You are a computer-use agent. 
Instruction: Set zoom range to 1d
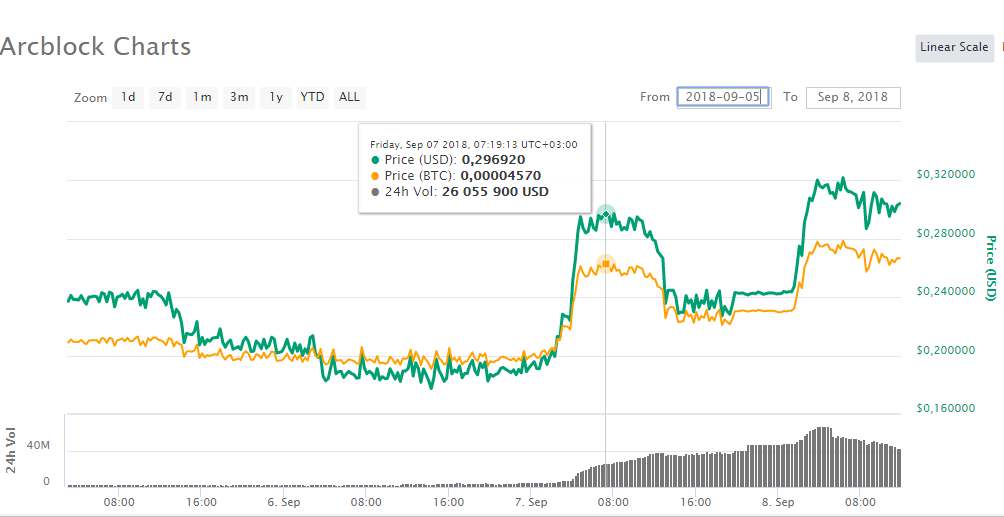pyautogui.click(x=128, y=97)
